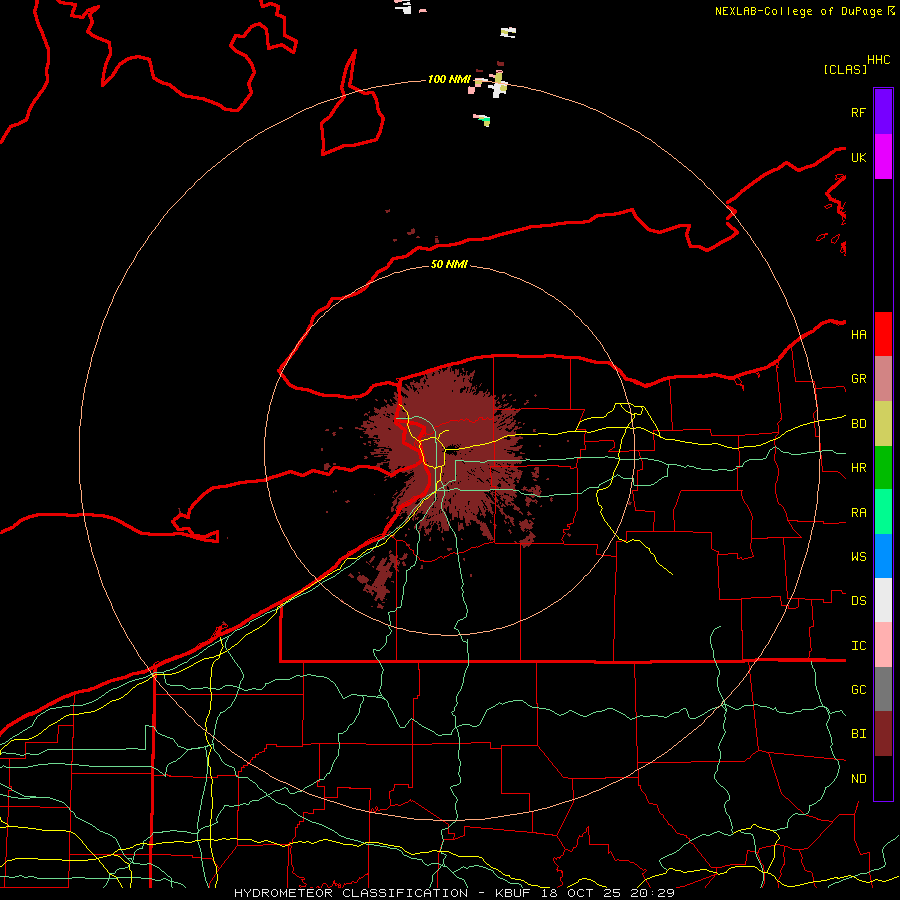The width and height of the screenshot is (900, 900).
Task: Click the "[CLAS]" units label
Action: (844, 69)
